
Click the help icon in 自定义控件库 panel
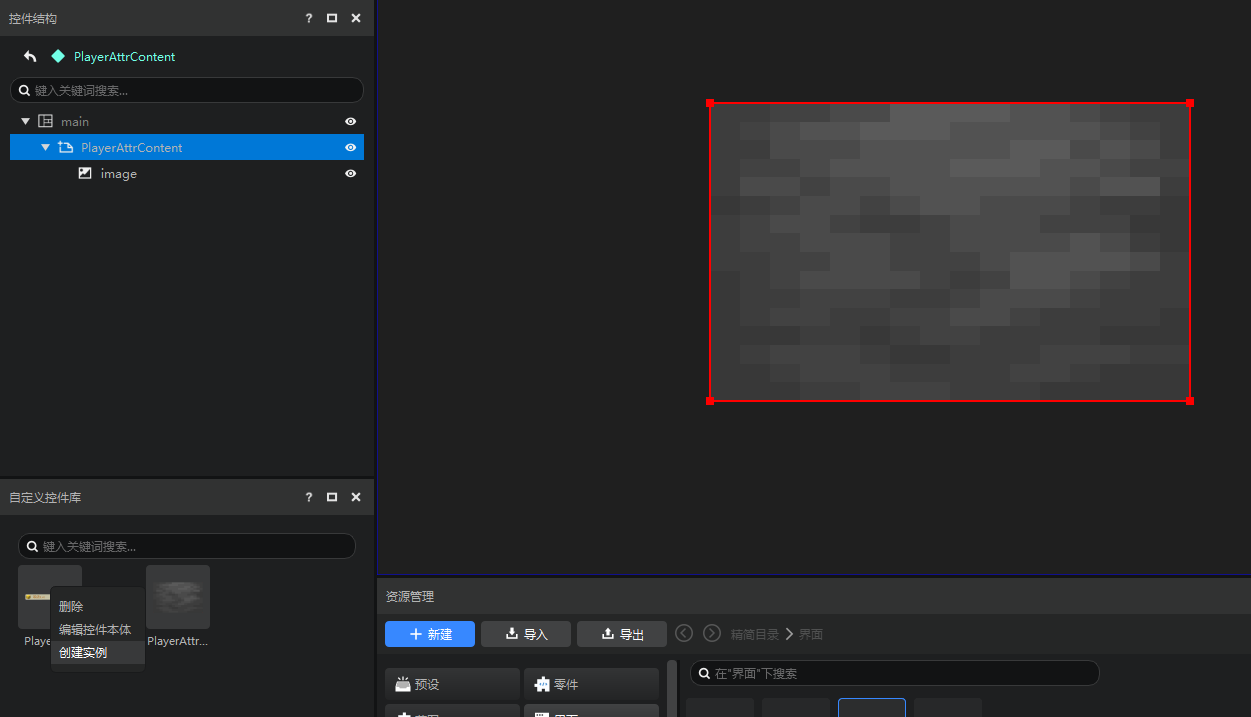coord(309,497)
